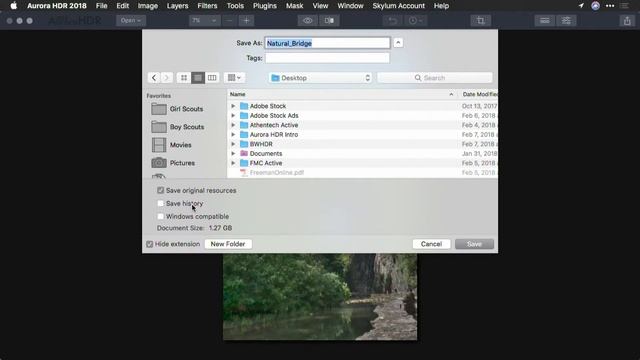
Task: Open the Image menu
Action: tap(148, 6)
